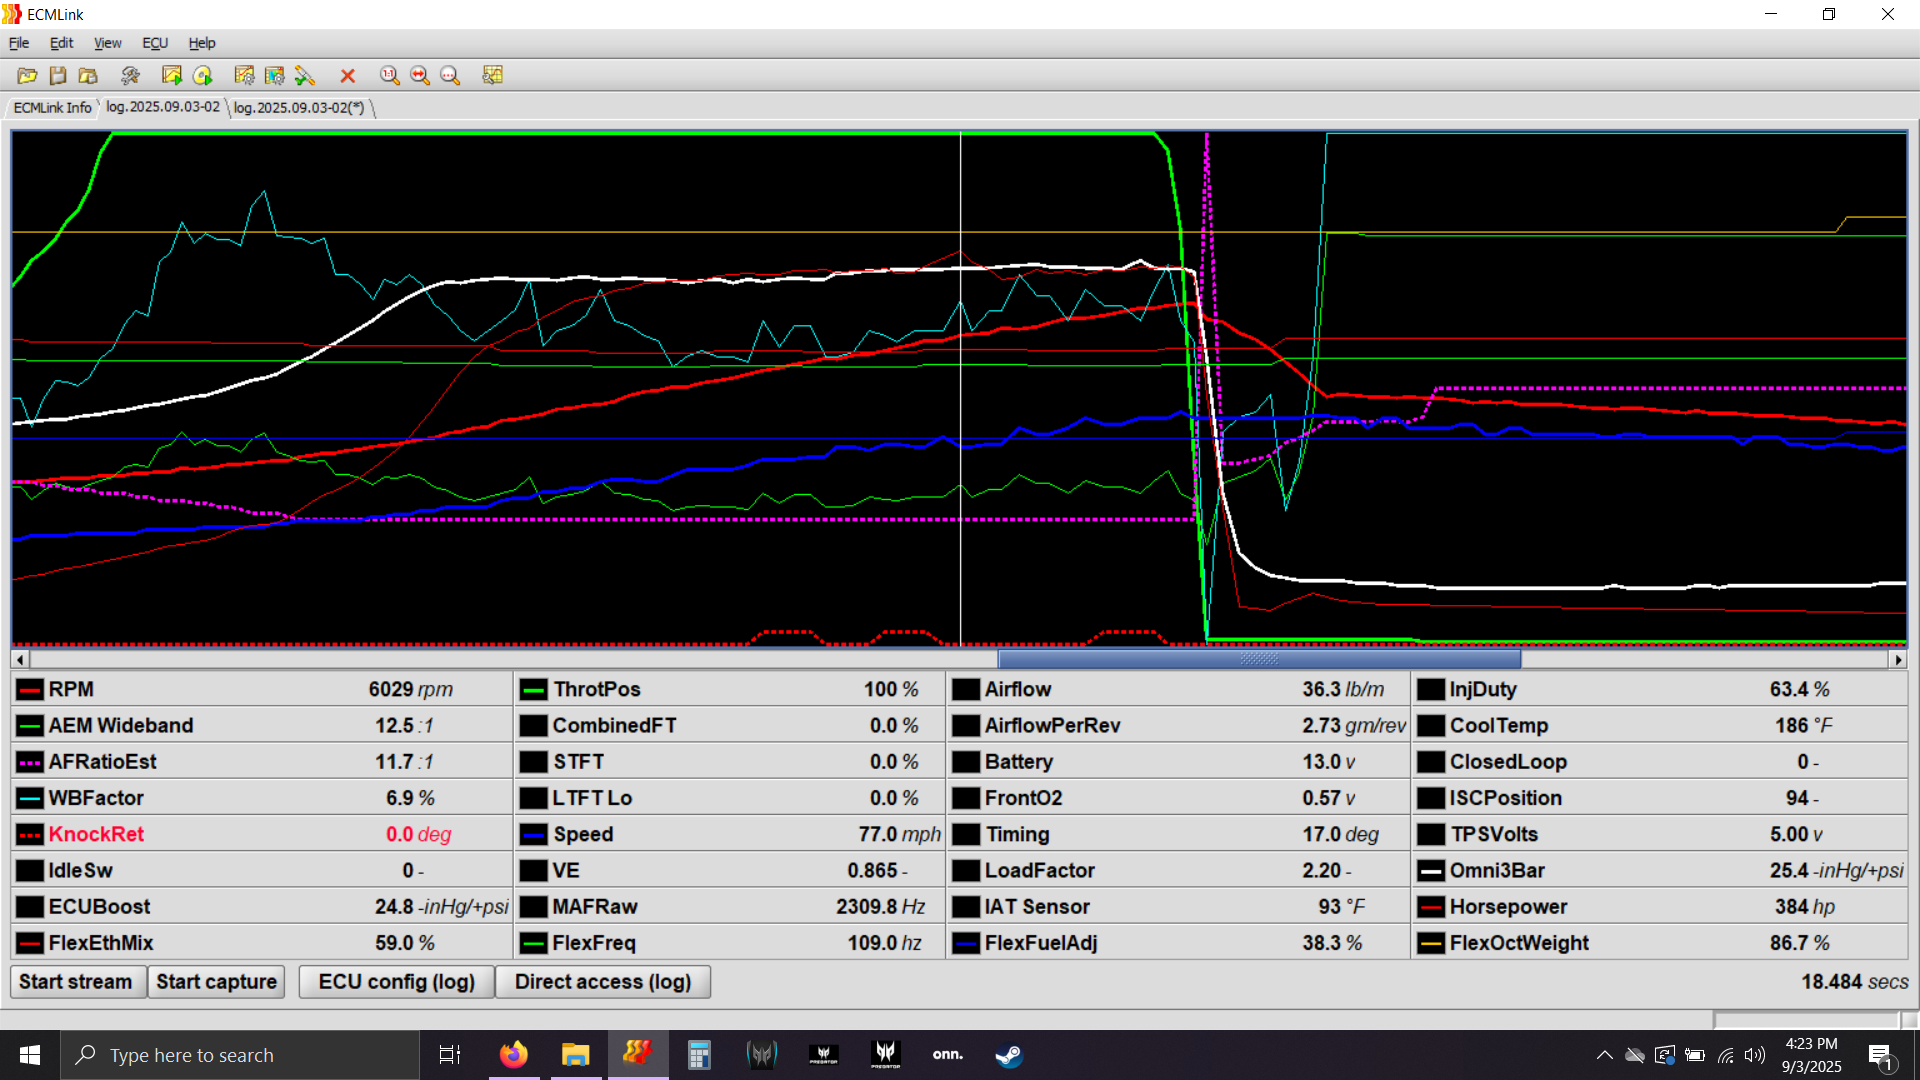Open the Help menu
This screenshot has width=1920, height=1080.
(202, 43)
